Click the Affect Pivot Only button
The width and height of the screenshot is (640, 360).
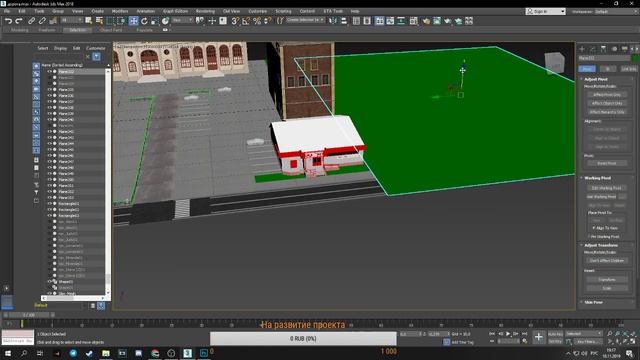pos(607,94)
